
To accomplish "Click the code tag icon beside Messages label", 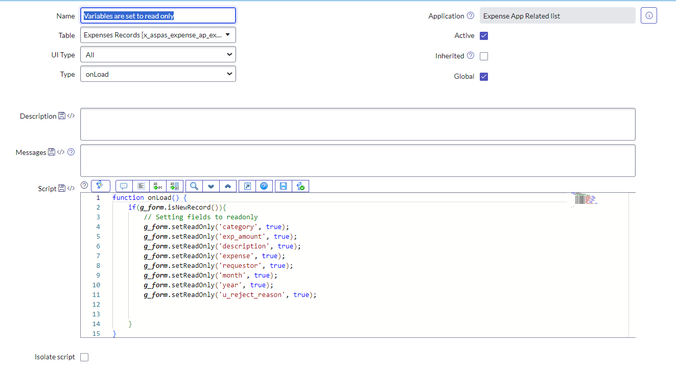I will (61, 152).
